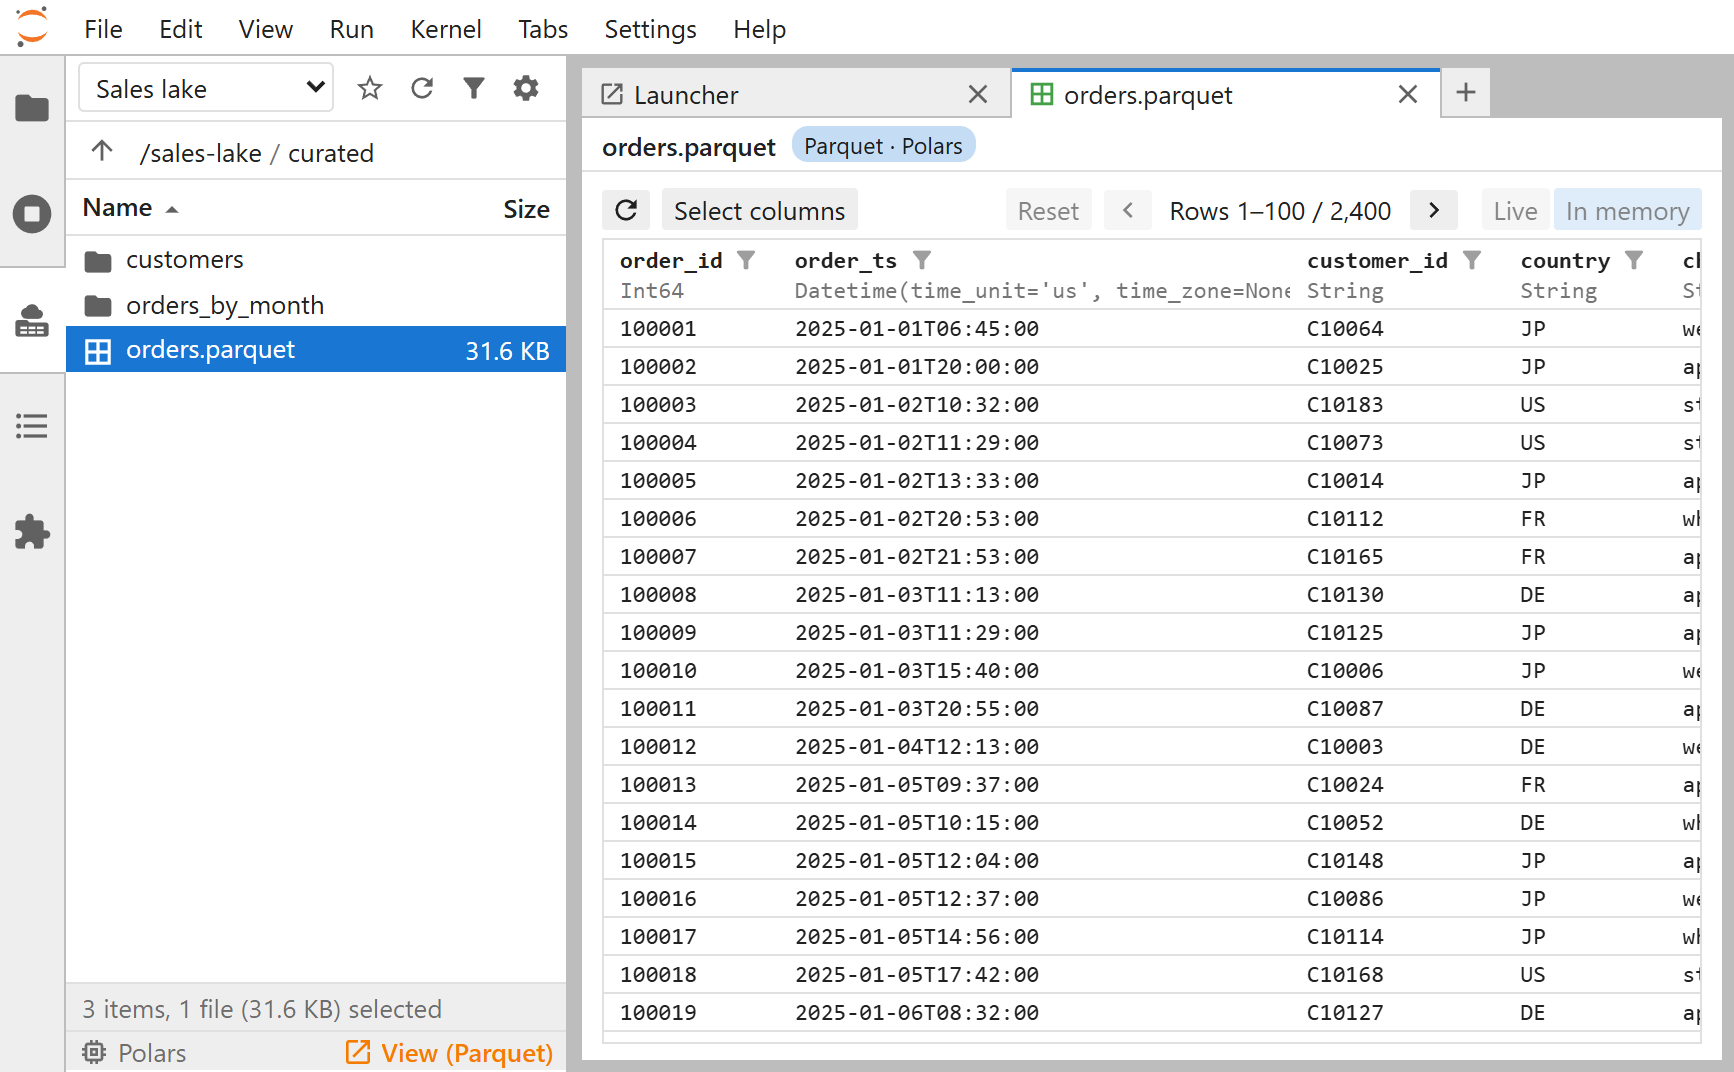The height and width of the screenshot is (1072, 1734).
Task: Open the file browser sidebar icon
Action: (32, 107)
